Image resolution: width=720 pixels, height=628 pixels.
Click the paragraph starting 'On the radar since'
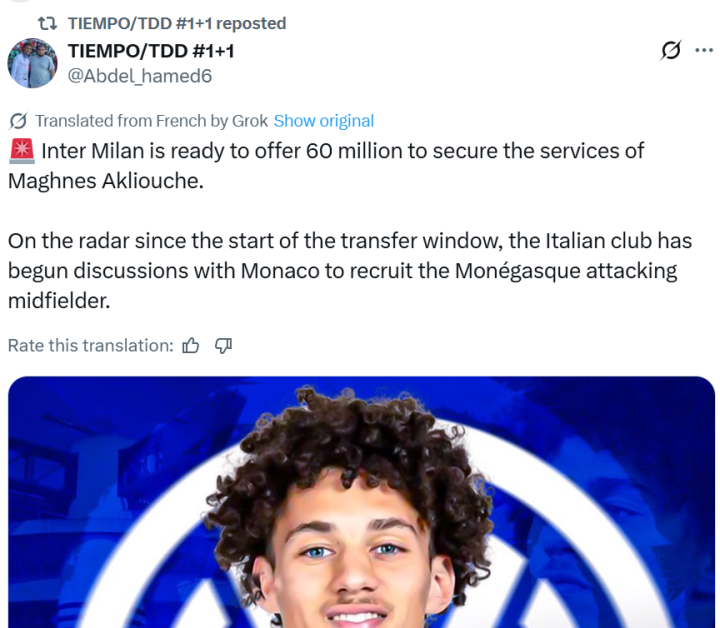coord(349,271)
